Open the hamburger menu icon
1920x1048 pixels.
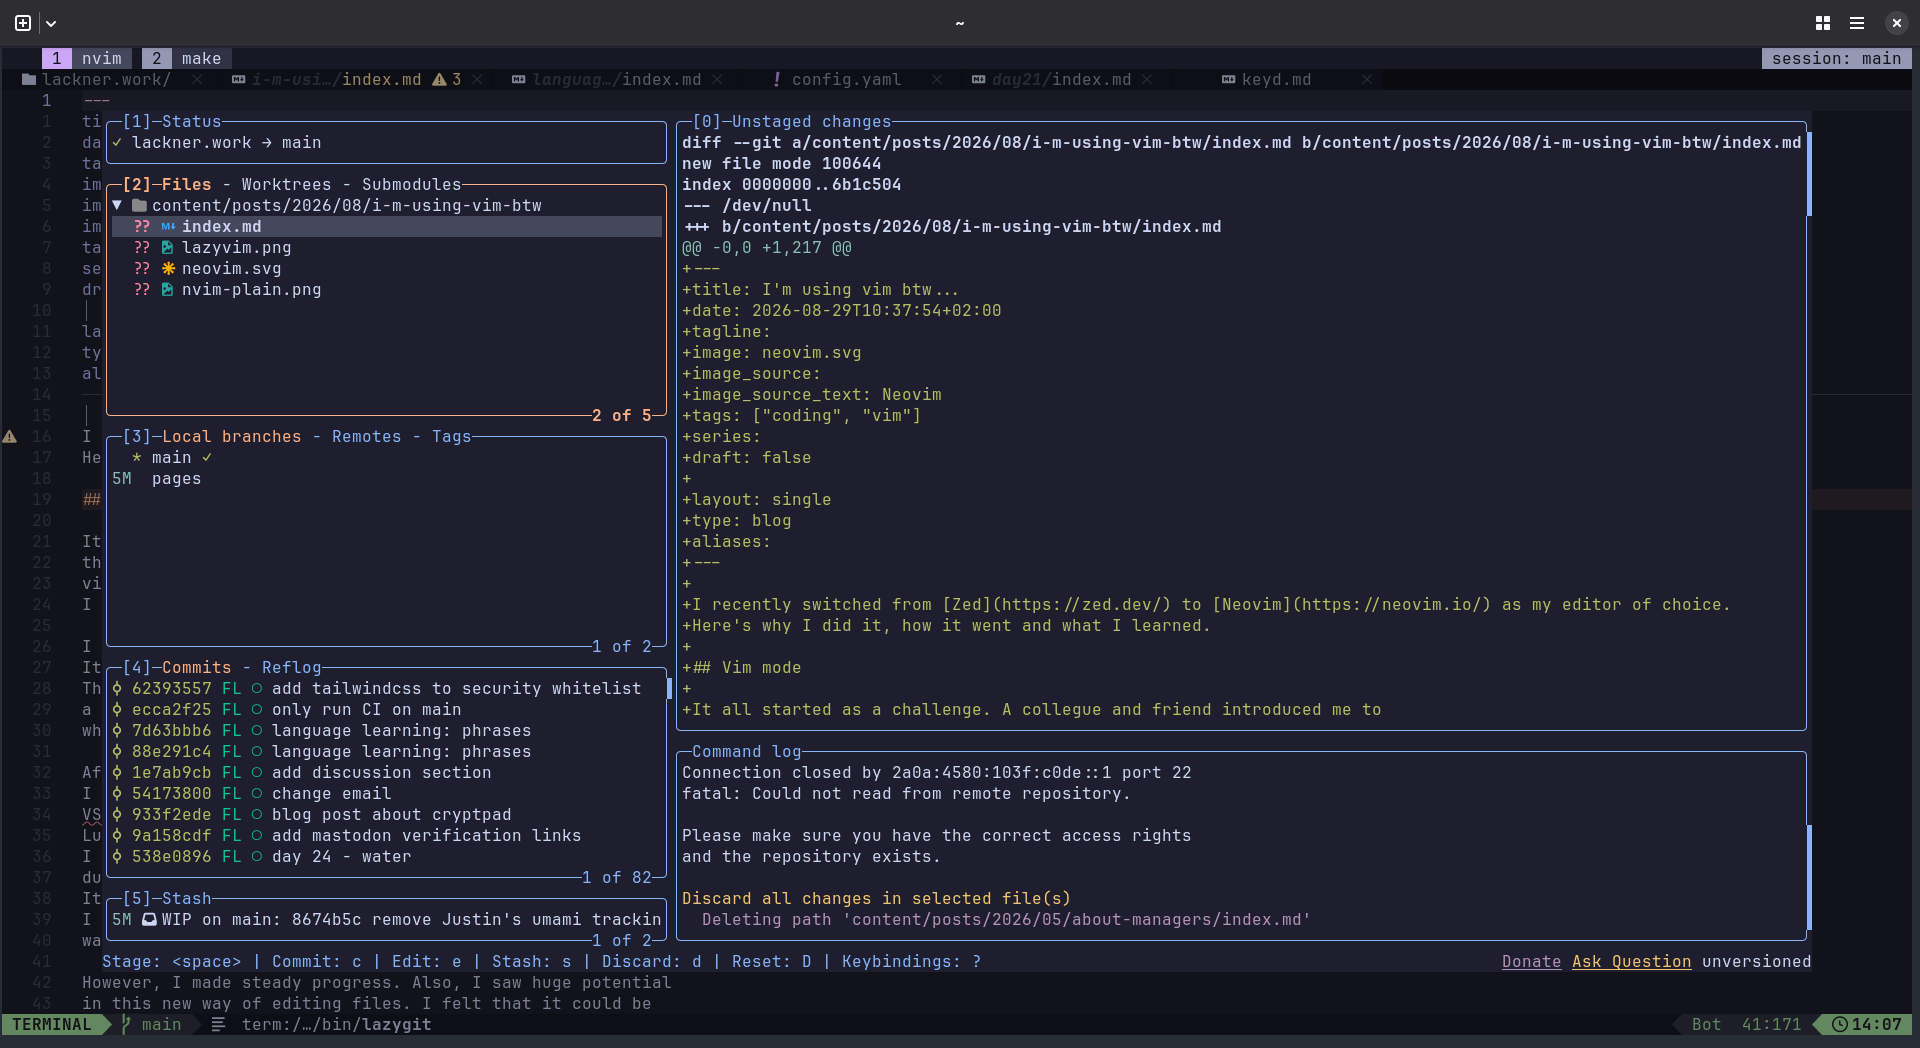pyautogui.click(x=1857, y=22)
